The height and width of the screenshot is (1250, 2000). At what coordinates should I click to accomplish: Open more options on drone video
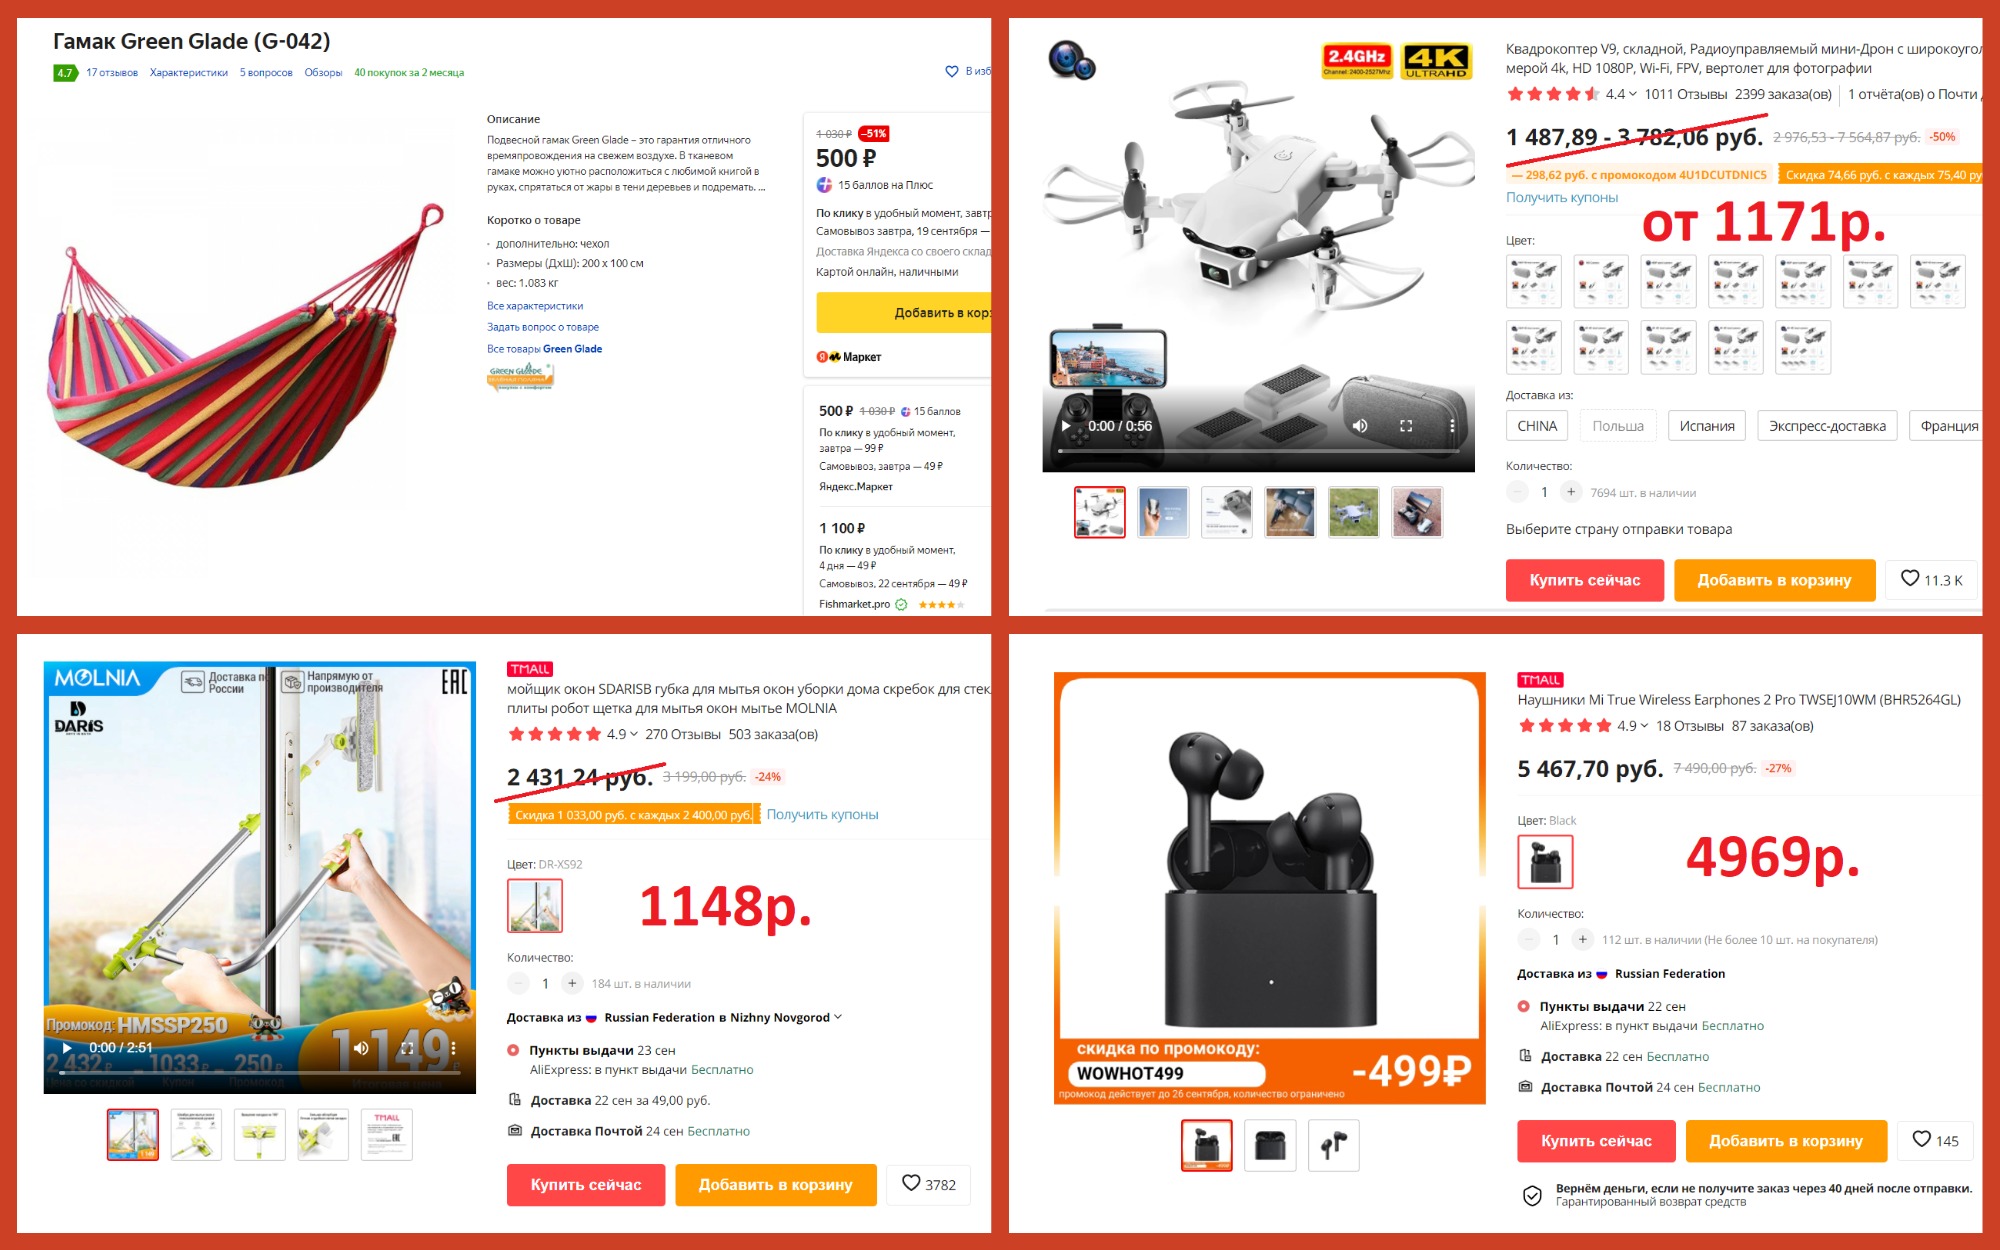[x=1452, y=426]
